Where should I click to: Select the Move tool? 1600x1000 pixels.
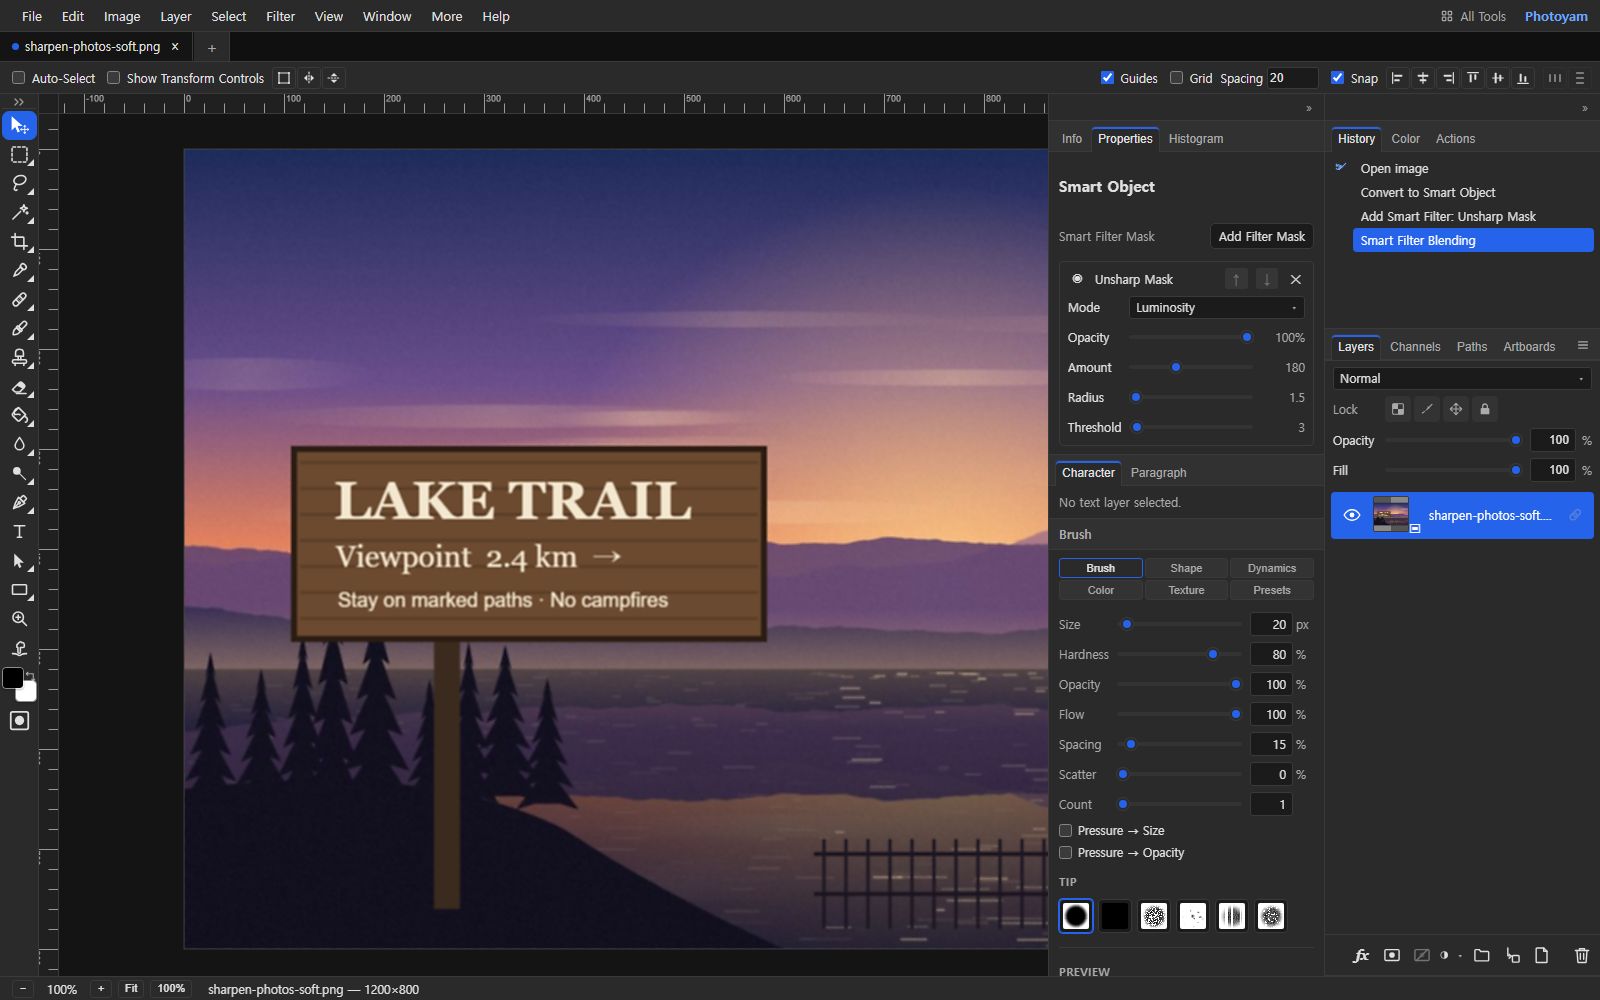click(19, 126)
